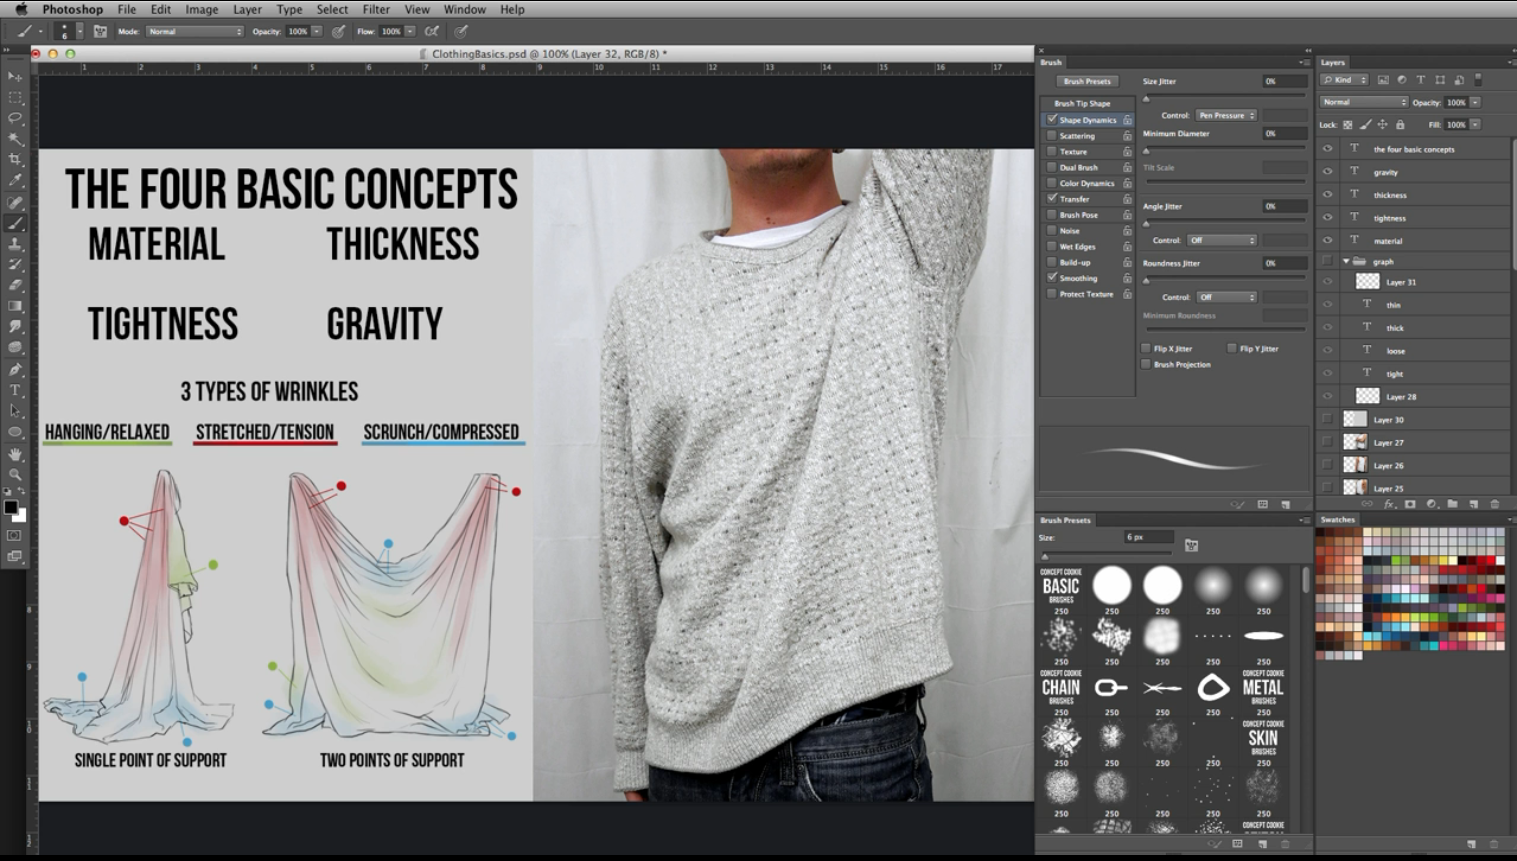Choose the Eyedropper tool
Image resolution: width=1517 pixels, height=861 pixels.
point(15,180)
